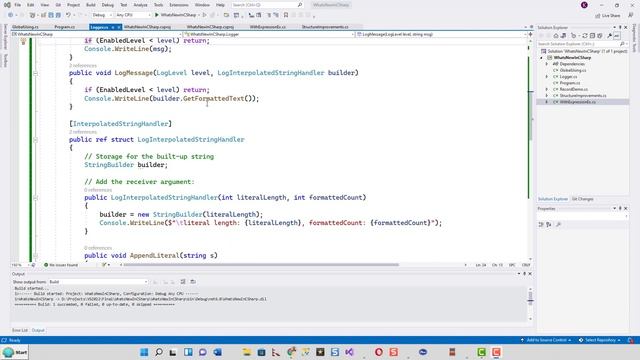Click the Save All toolbar icon
This screenshot has width=640, height=360.
(58, 15)
